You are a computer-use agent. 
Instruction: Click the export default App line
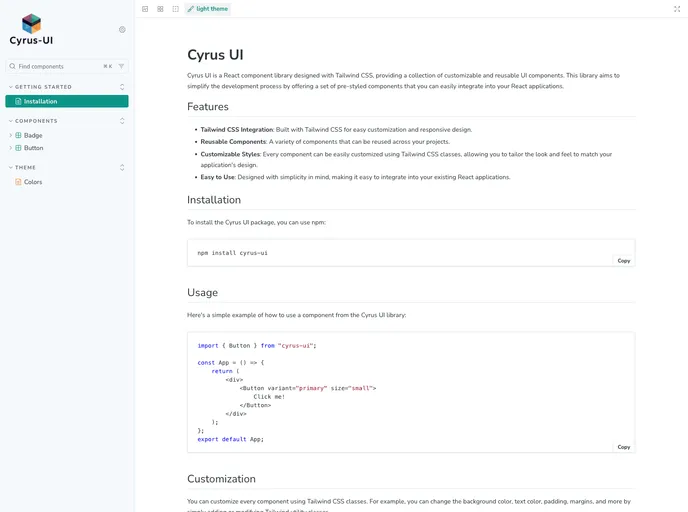230,439
